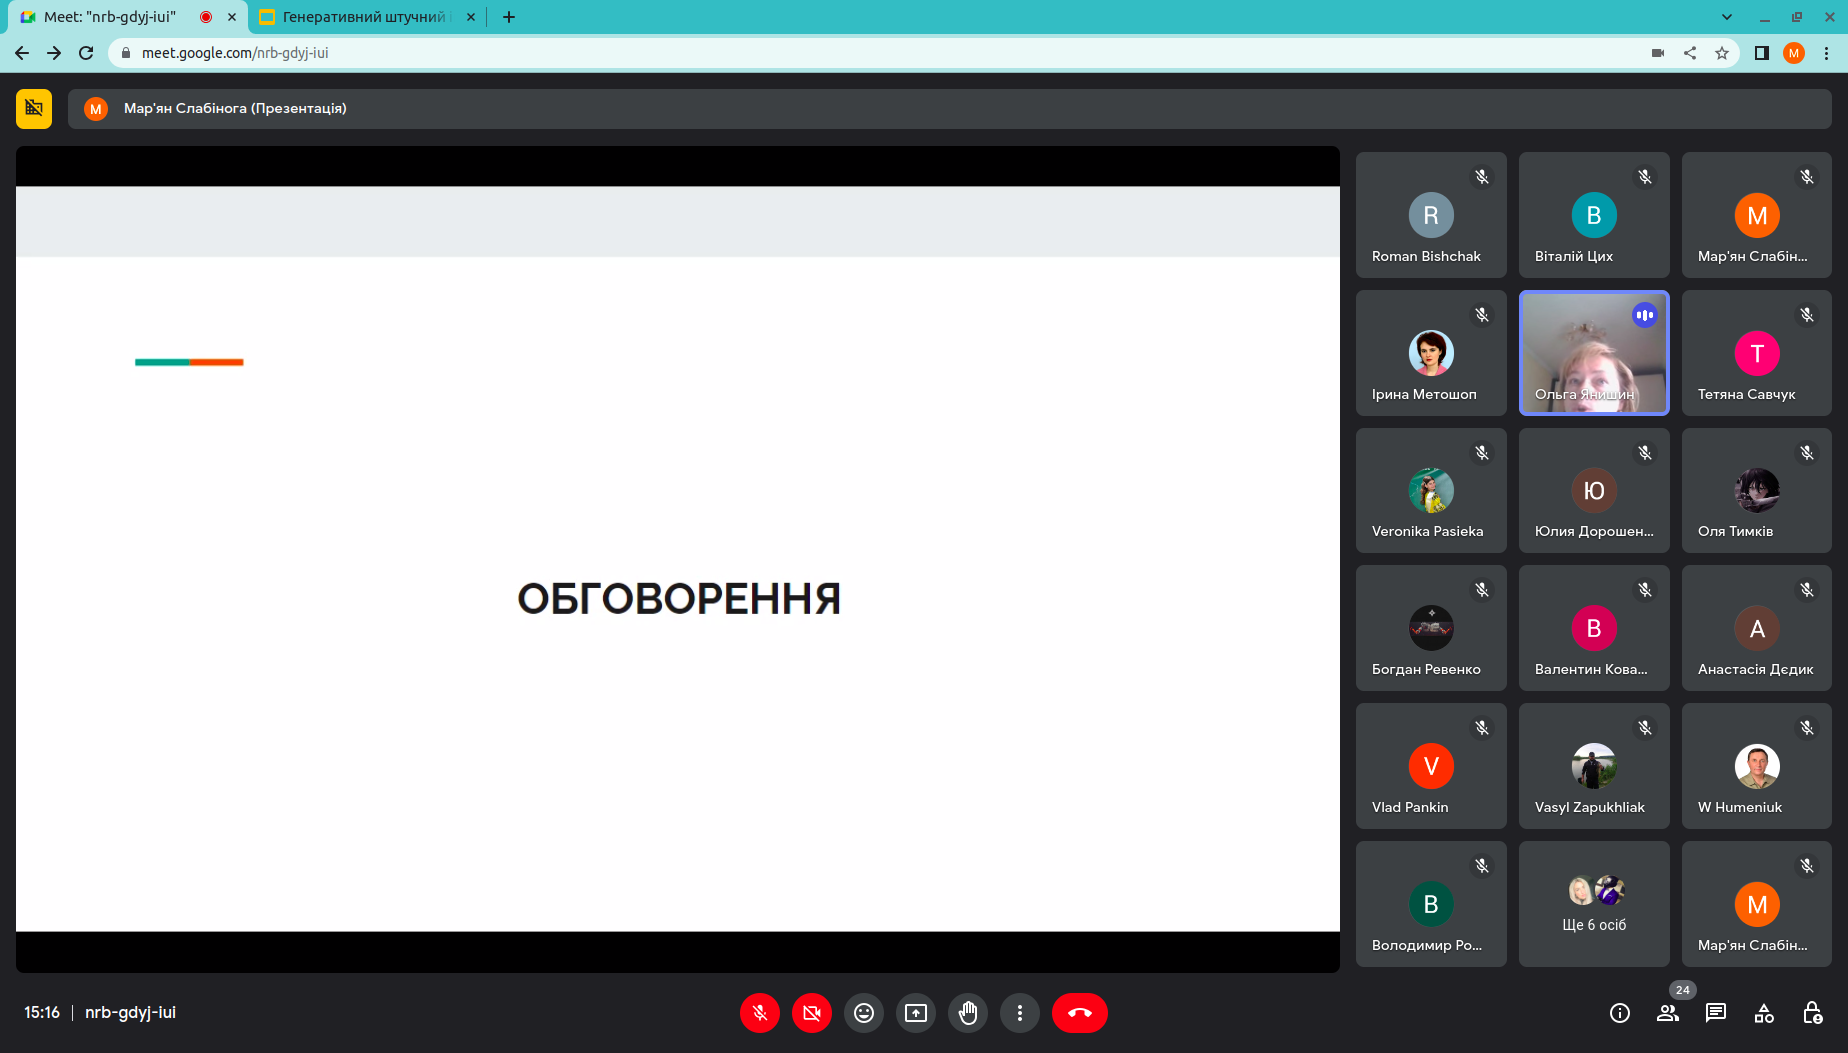Open the chat panel icon
This screenshot has width=1848, height=1053.
click(1715, 1013)
